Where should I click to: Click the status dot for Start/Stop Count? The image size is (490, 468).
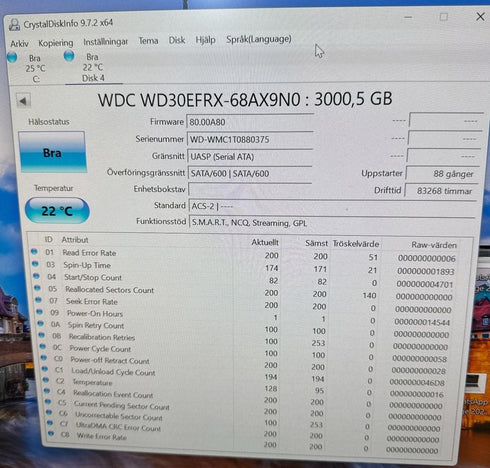tap(36, 276)
